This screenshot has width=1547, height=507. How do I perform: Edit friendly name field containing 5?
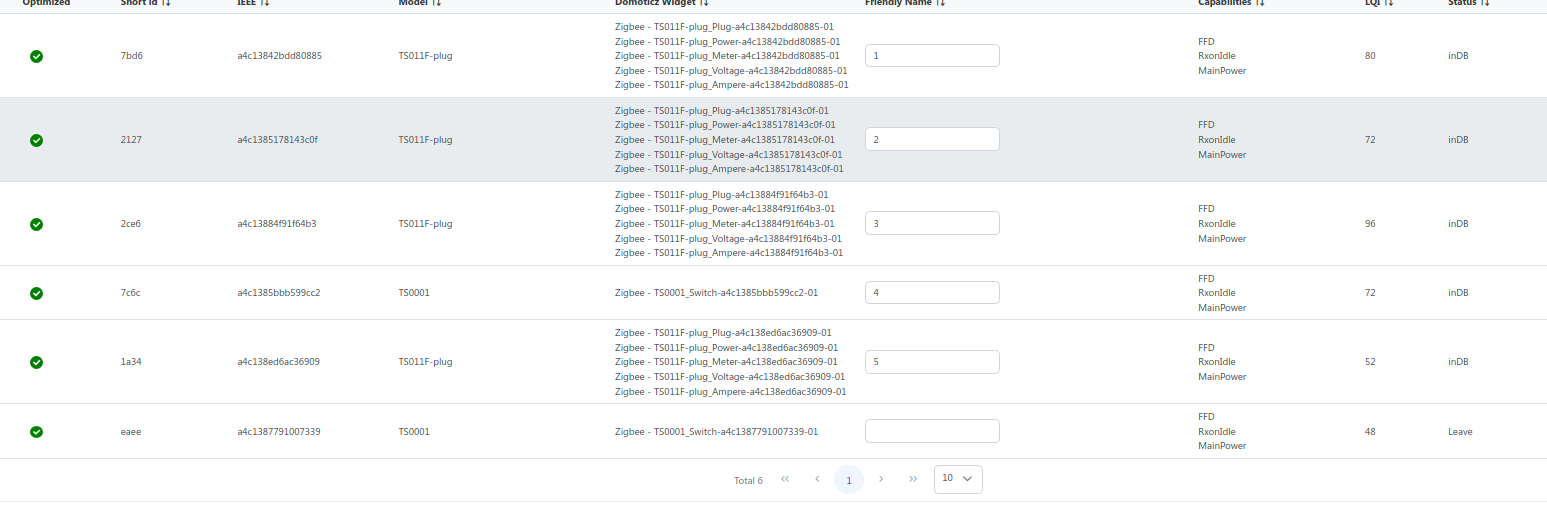932,362
